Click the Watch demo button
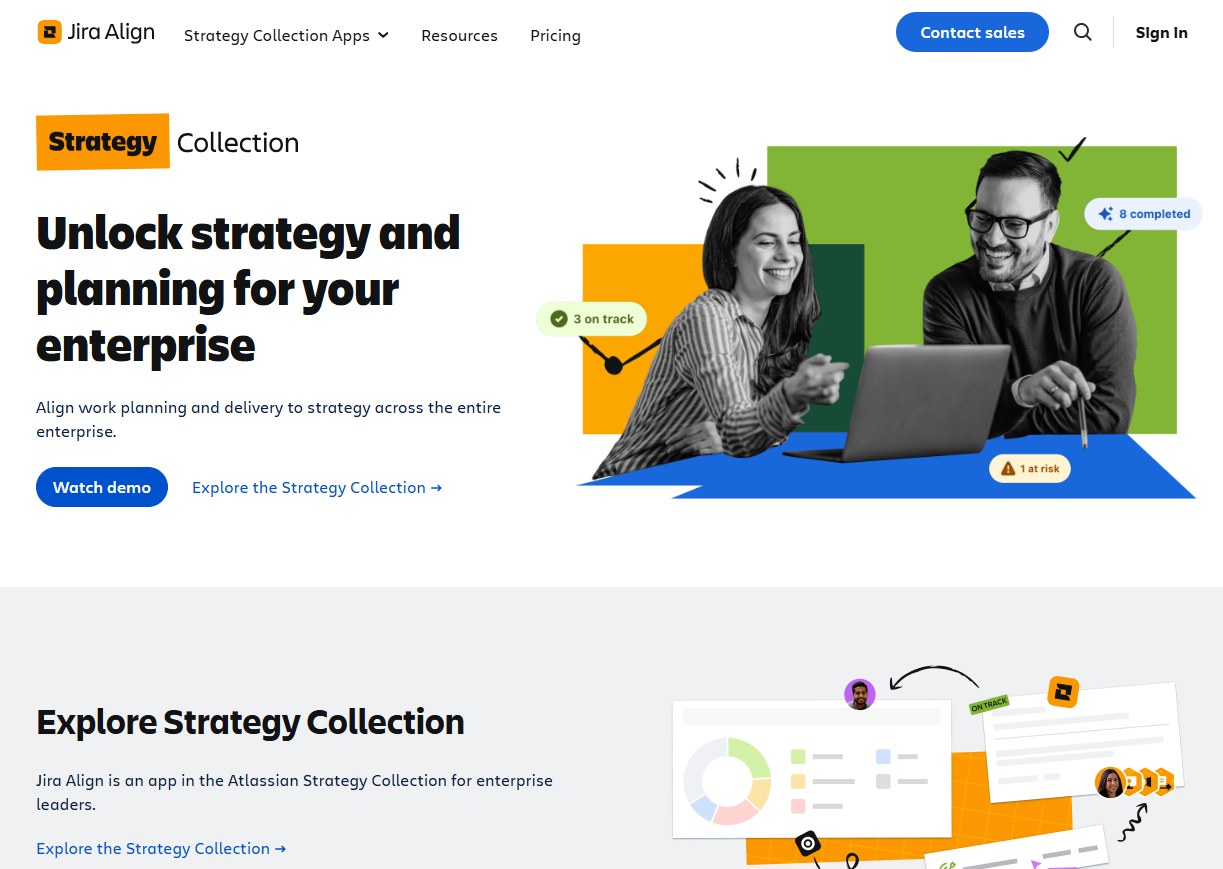Screen dimensions: 1223x869 (102, 487)
